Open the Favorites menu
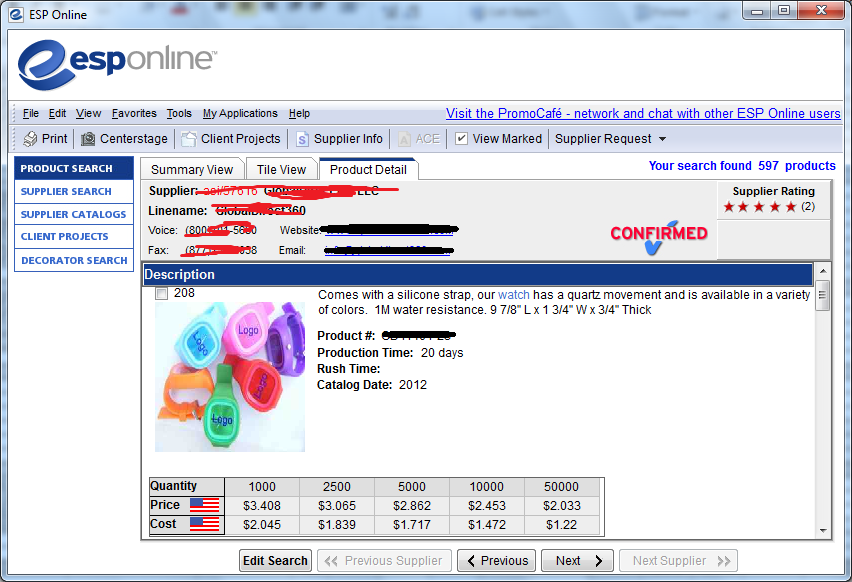This screenshot has width=852, height=582. coord(134,113)
